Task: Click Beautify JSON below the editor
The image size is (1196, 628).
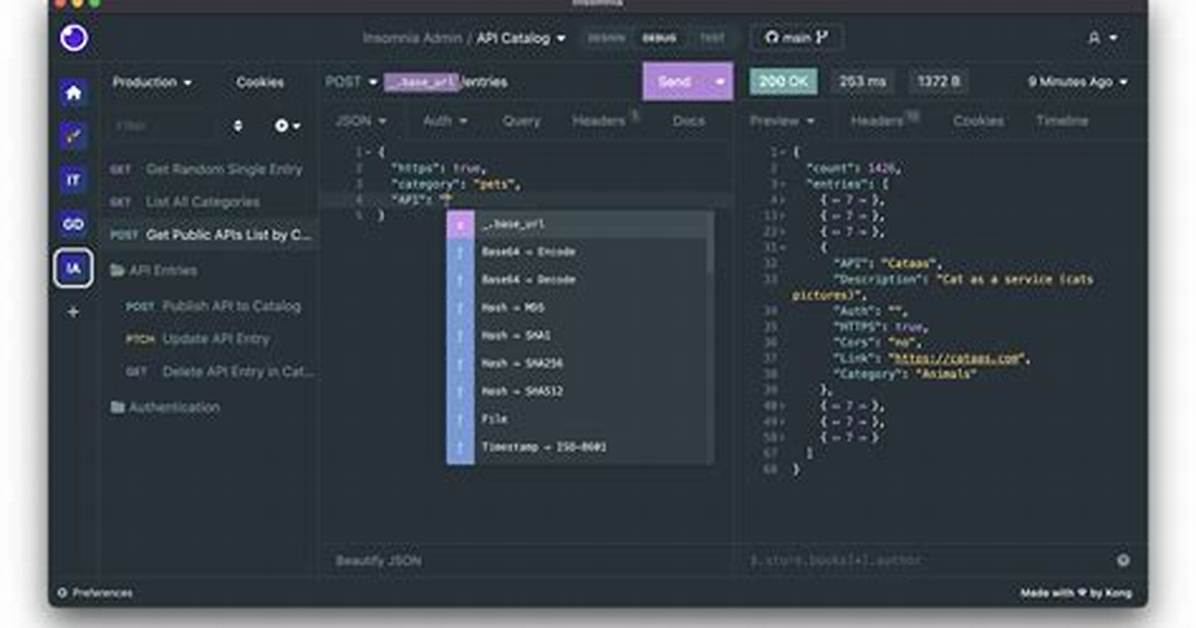Action: pyautogui.click(x=378, y=561)
